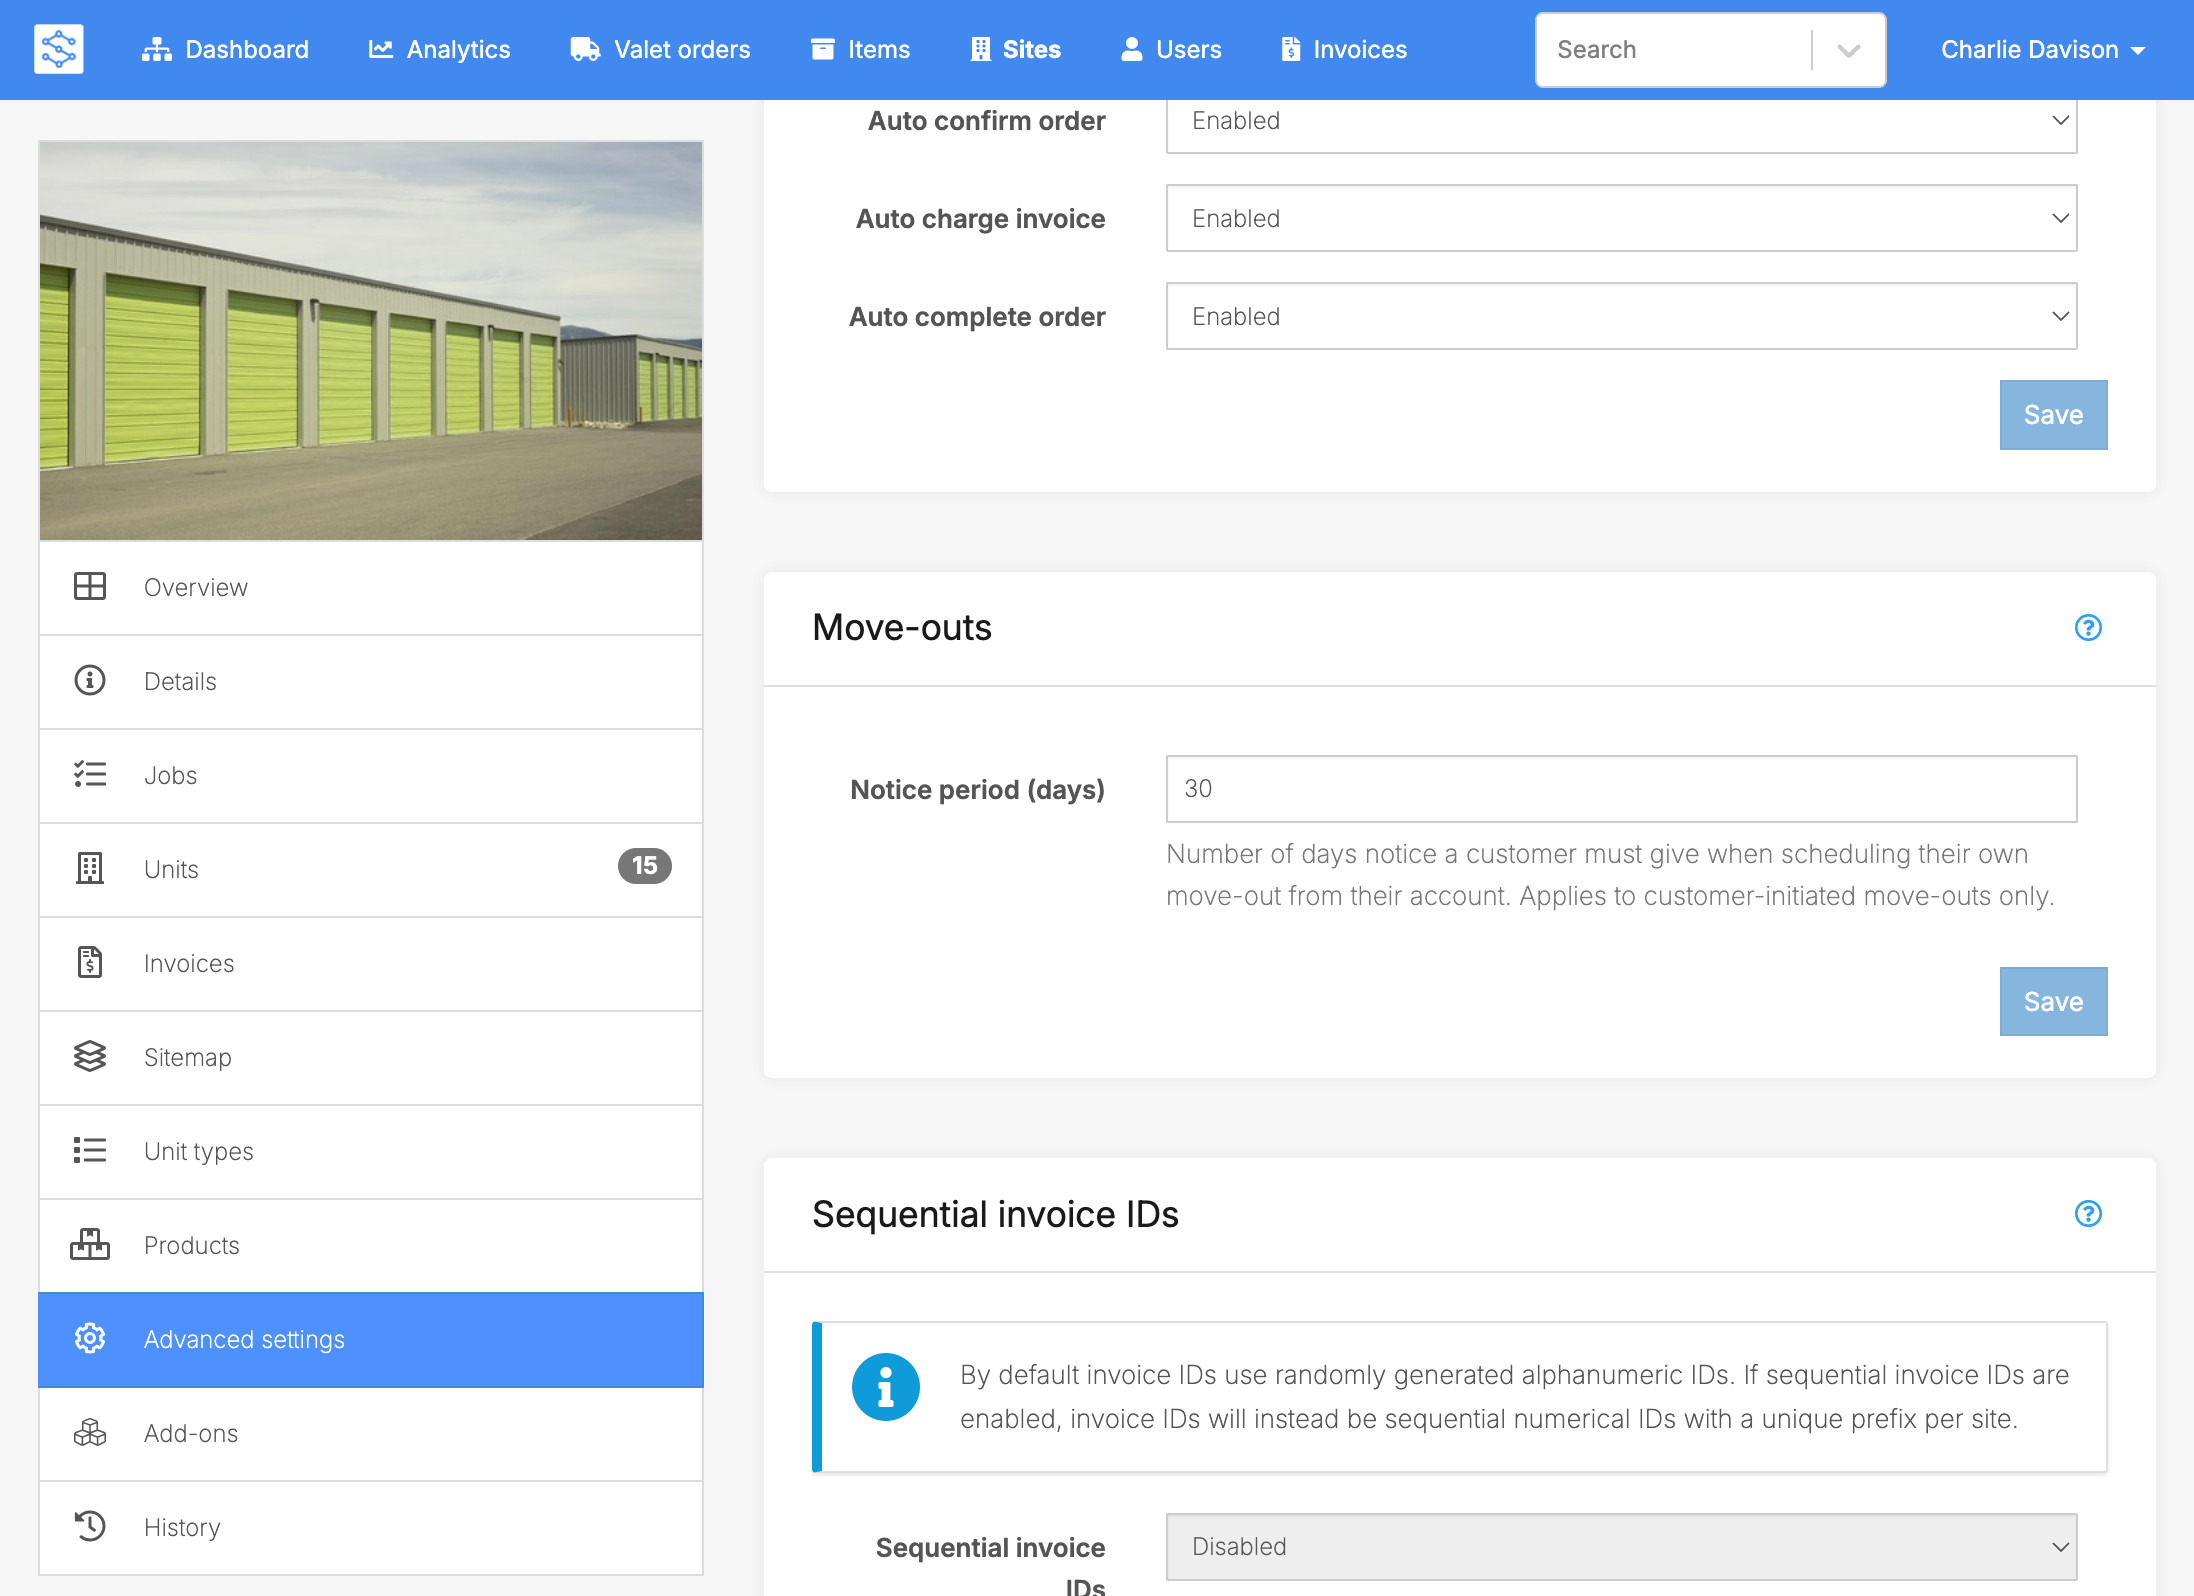Click the Units building icon in the sidebar
The image size is (2194, 1596).
90,869
